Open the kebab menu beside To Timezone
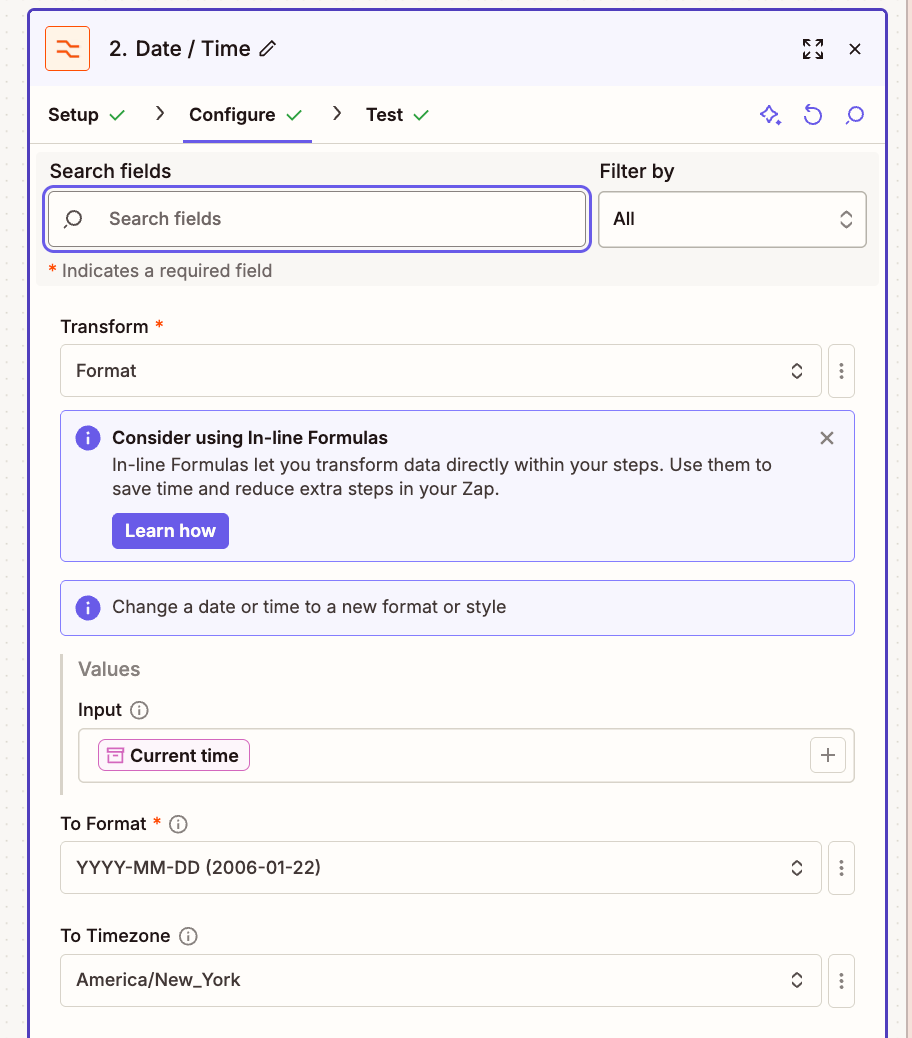Screen dimensions: 912x1038 [x=841, y=980]
